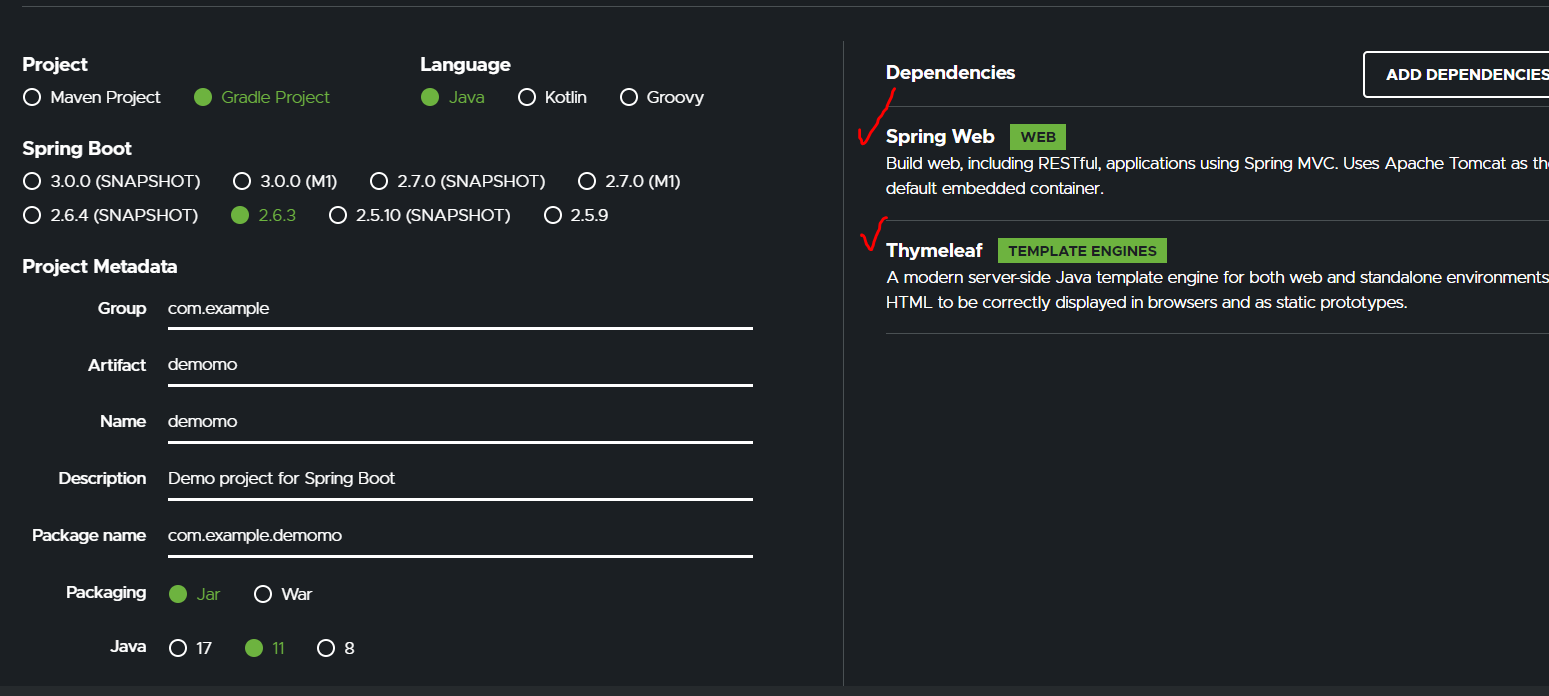
Task: Click the Project section heading
Action: [55, 65]
